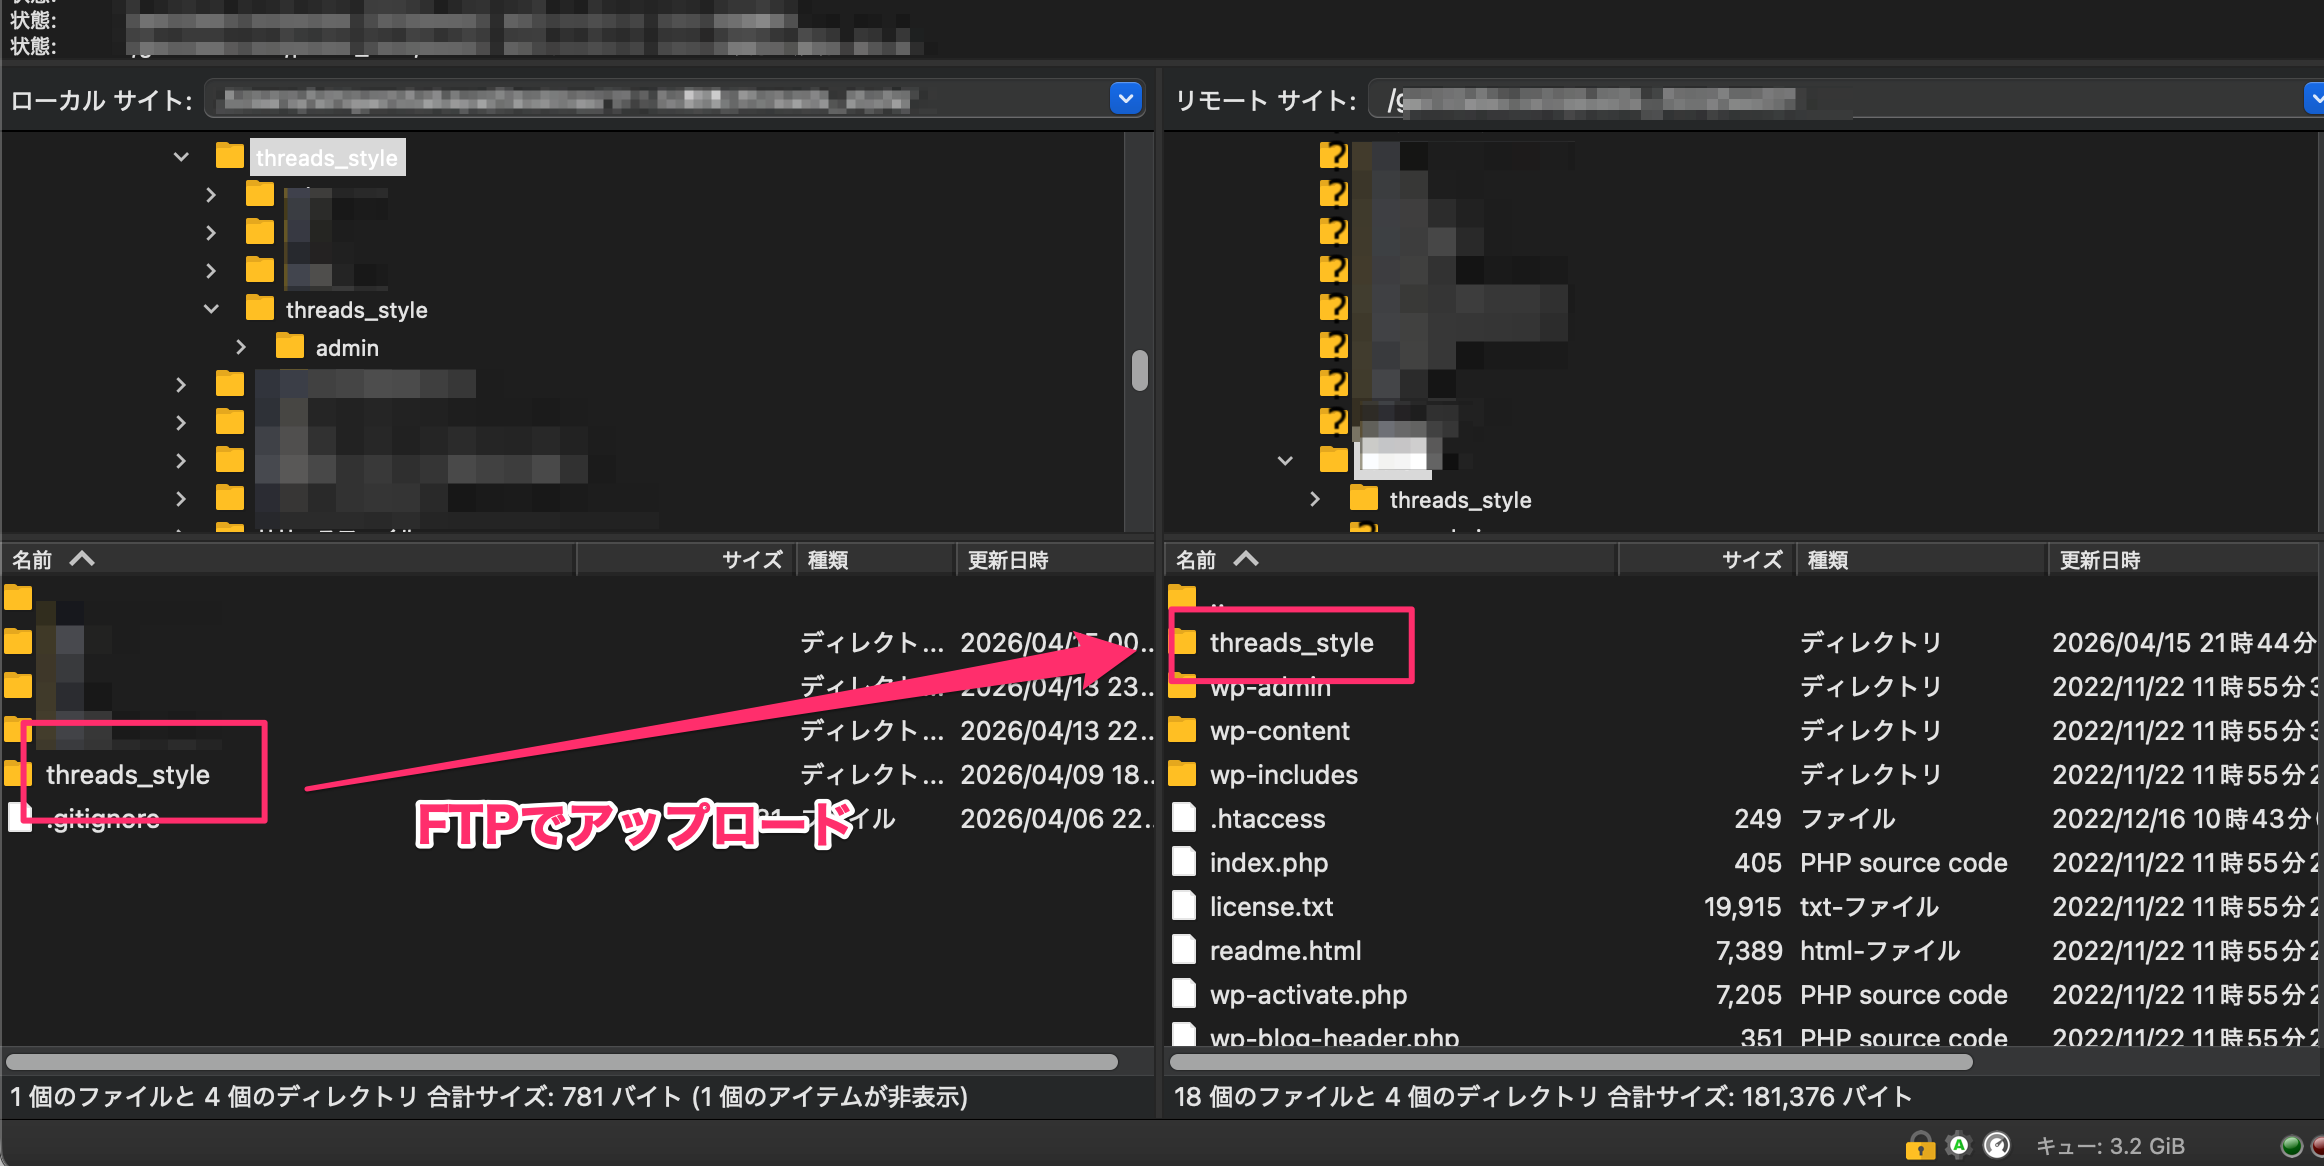Click the auto transfer type gear icon

click(1958, 1145)
